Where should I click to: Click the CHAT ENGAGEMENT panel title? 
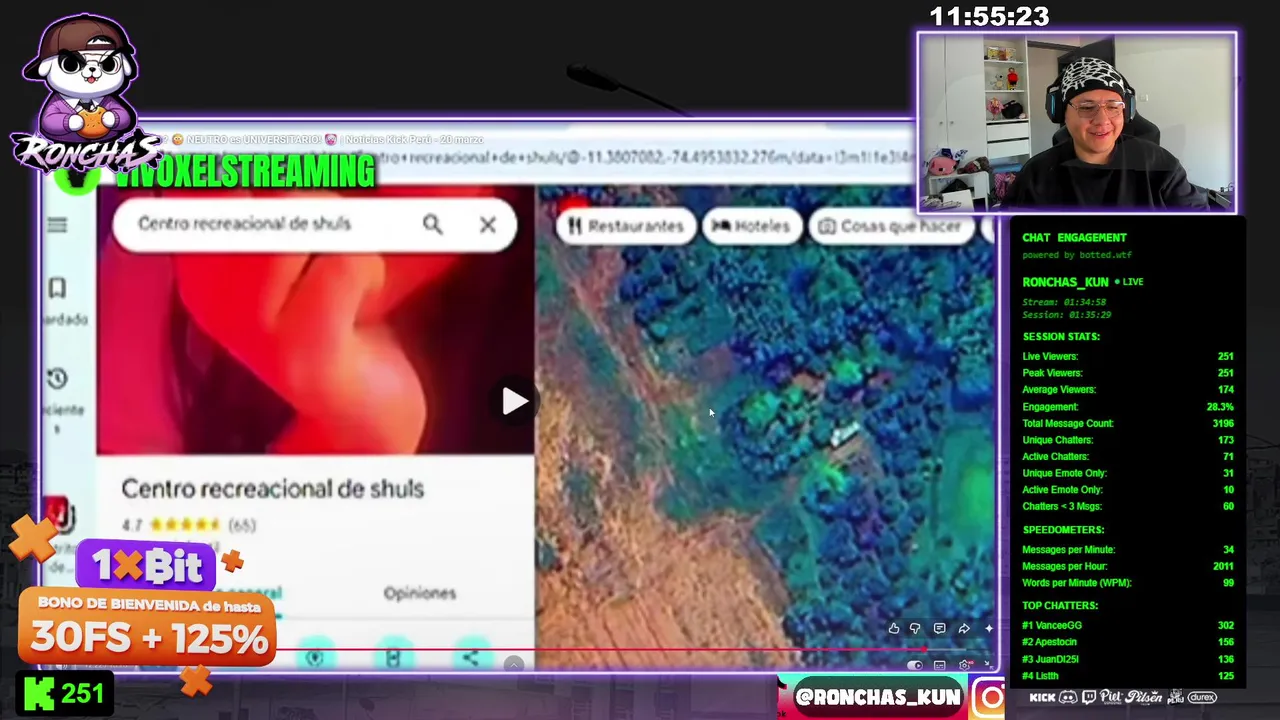[x=1074, y=238]
